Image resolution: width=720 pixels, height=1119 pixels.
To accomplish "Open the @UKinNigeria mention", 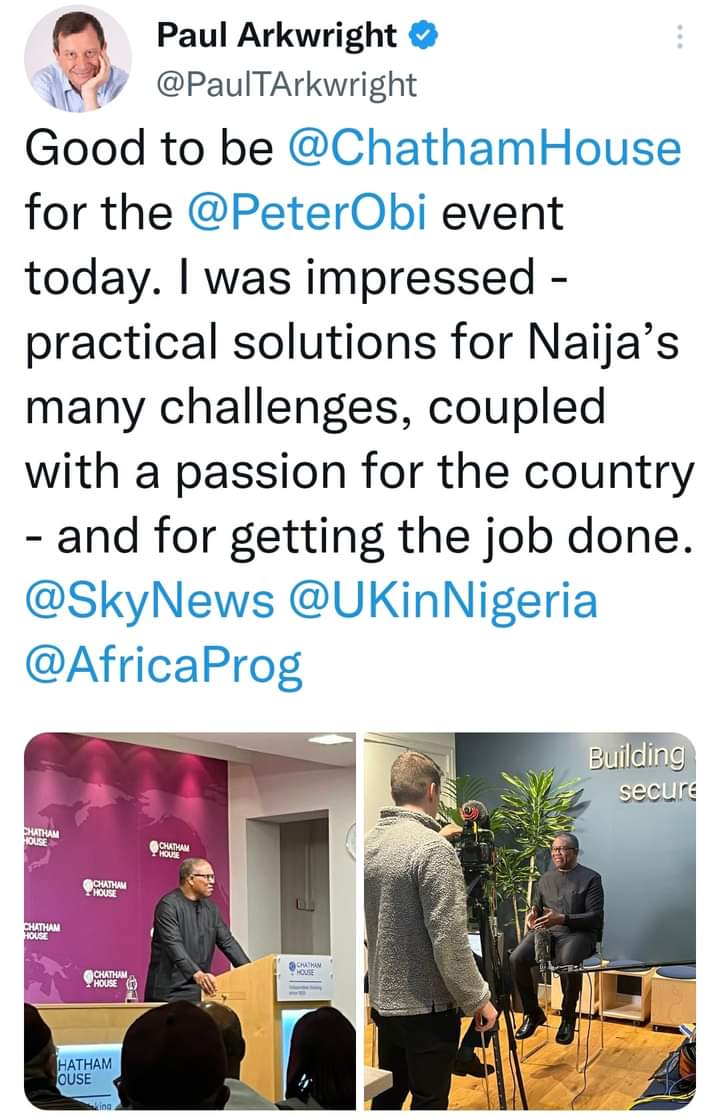I will [x=442, y=602].
